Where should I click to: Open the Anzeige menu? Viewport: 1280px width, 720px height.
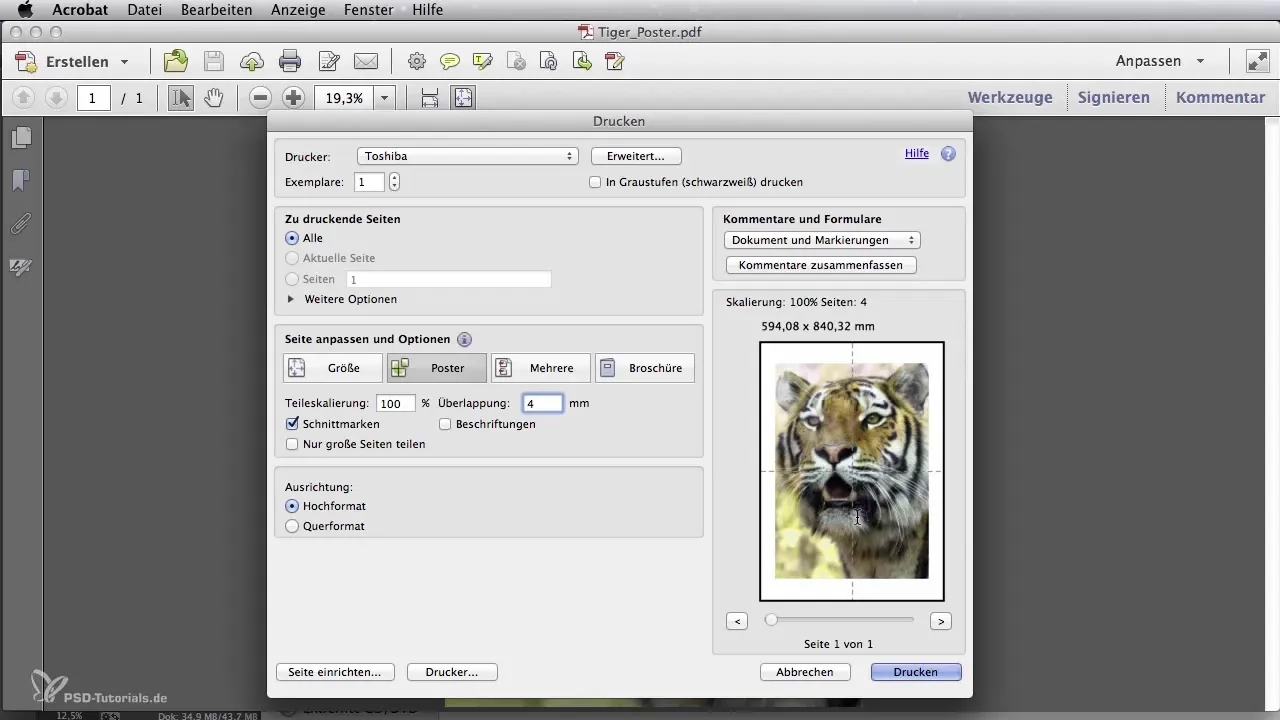coord(298,10)
